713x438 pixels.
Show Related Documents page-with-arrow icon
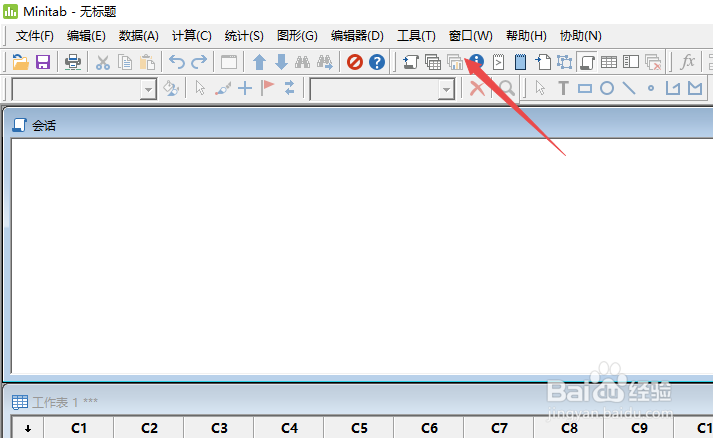(542, 62)
